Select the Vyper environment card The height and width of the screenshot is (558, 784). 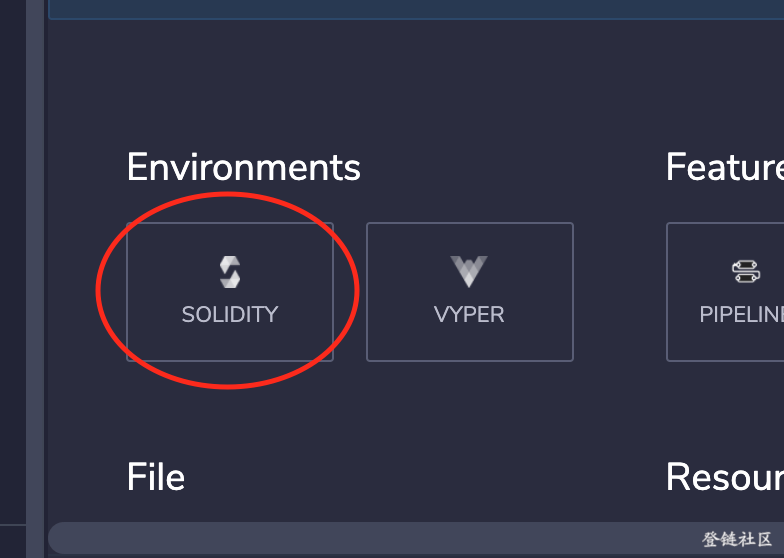tap(470, 292)
